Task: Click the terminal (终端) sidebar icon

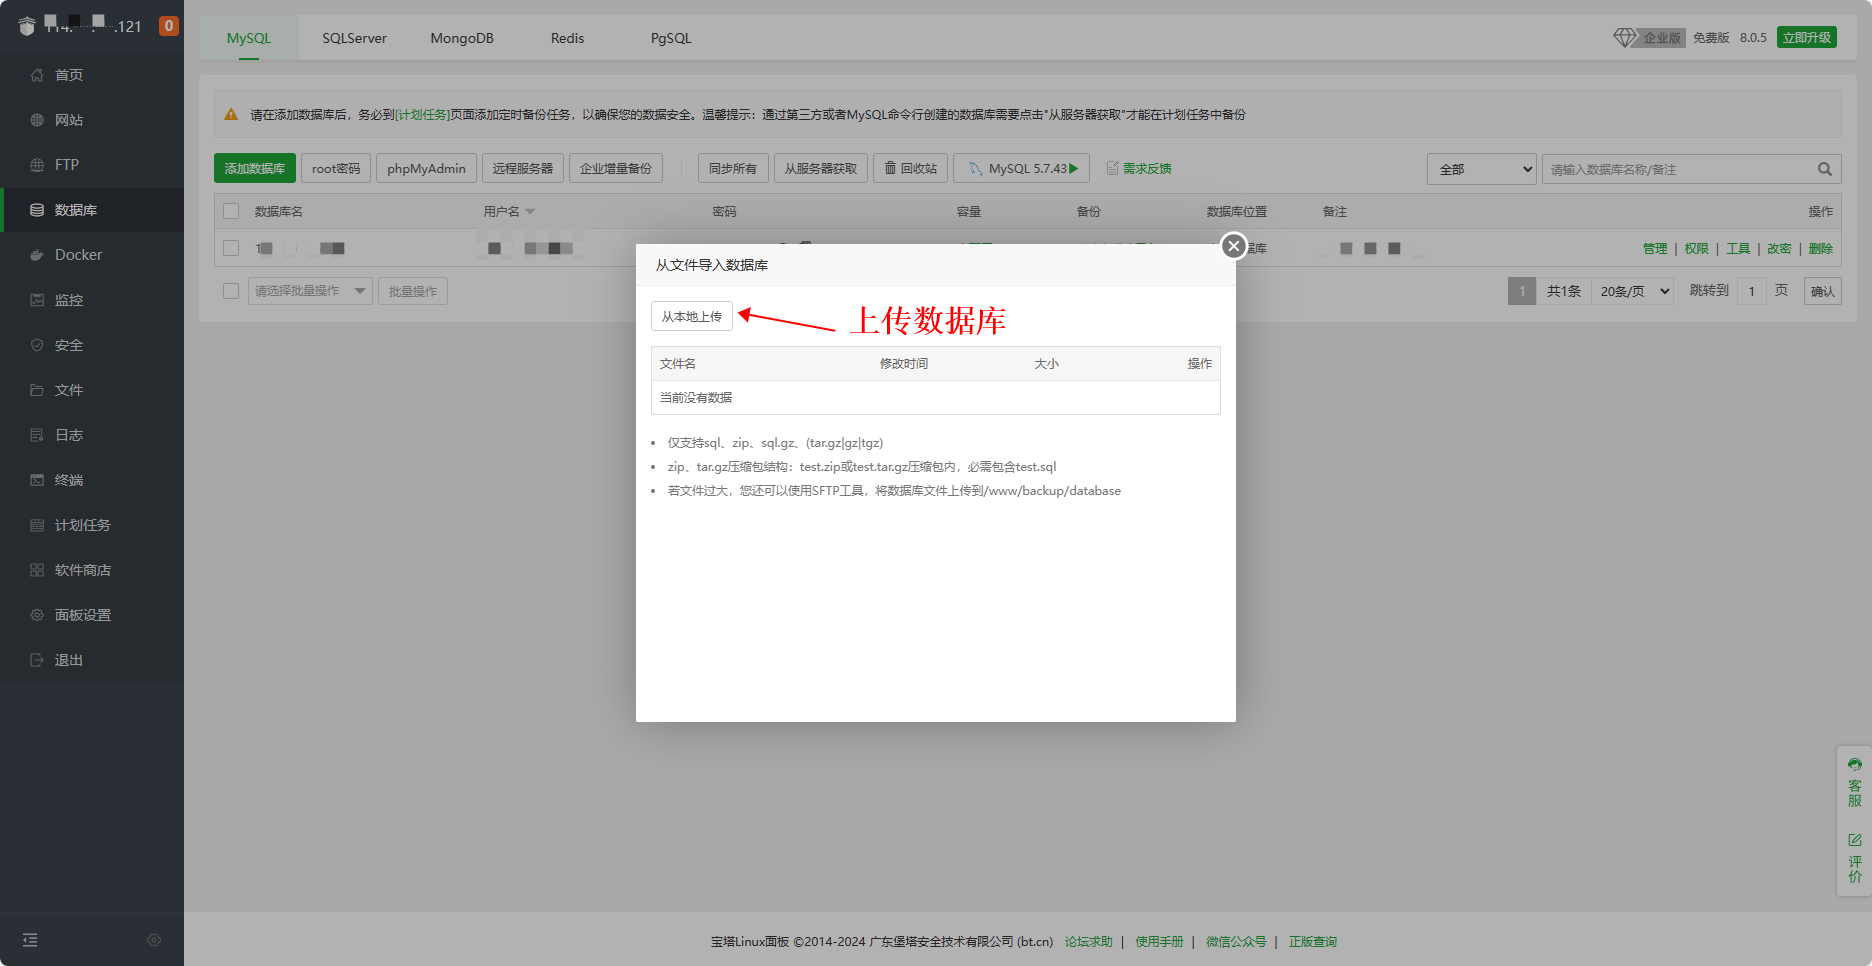Action: pyautogui.click(x=37, y=480)
